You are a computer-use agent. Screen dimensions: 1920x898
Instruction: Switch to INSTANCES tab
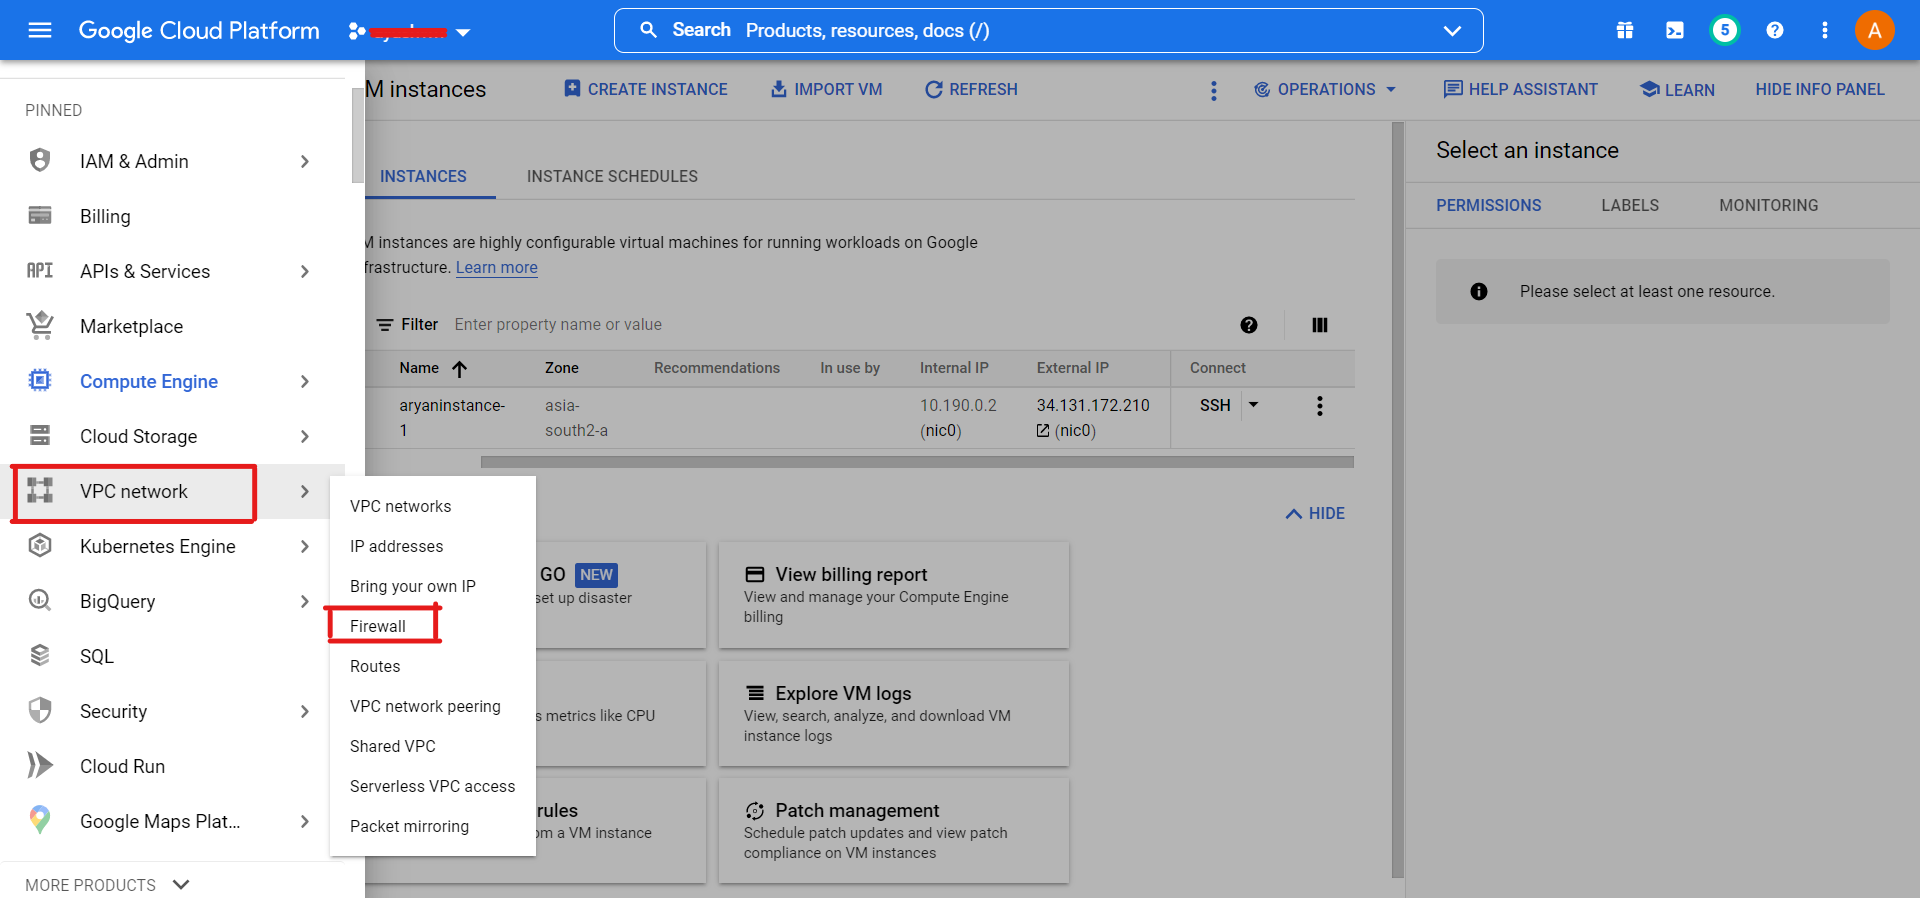[x=424, y=176]
